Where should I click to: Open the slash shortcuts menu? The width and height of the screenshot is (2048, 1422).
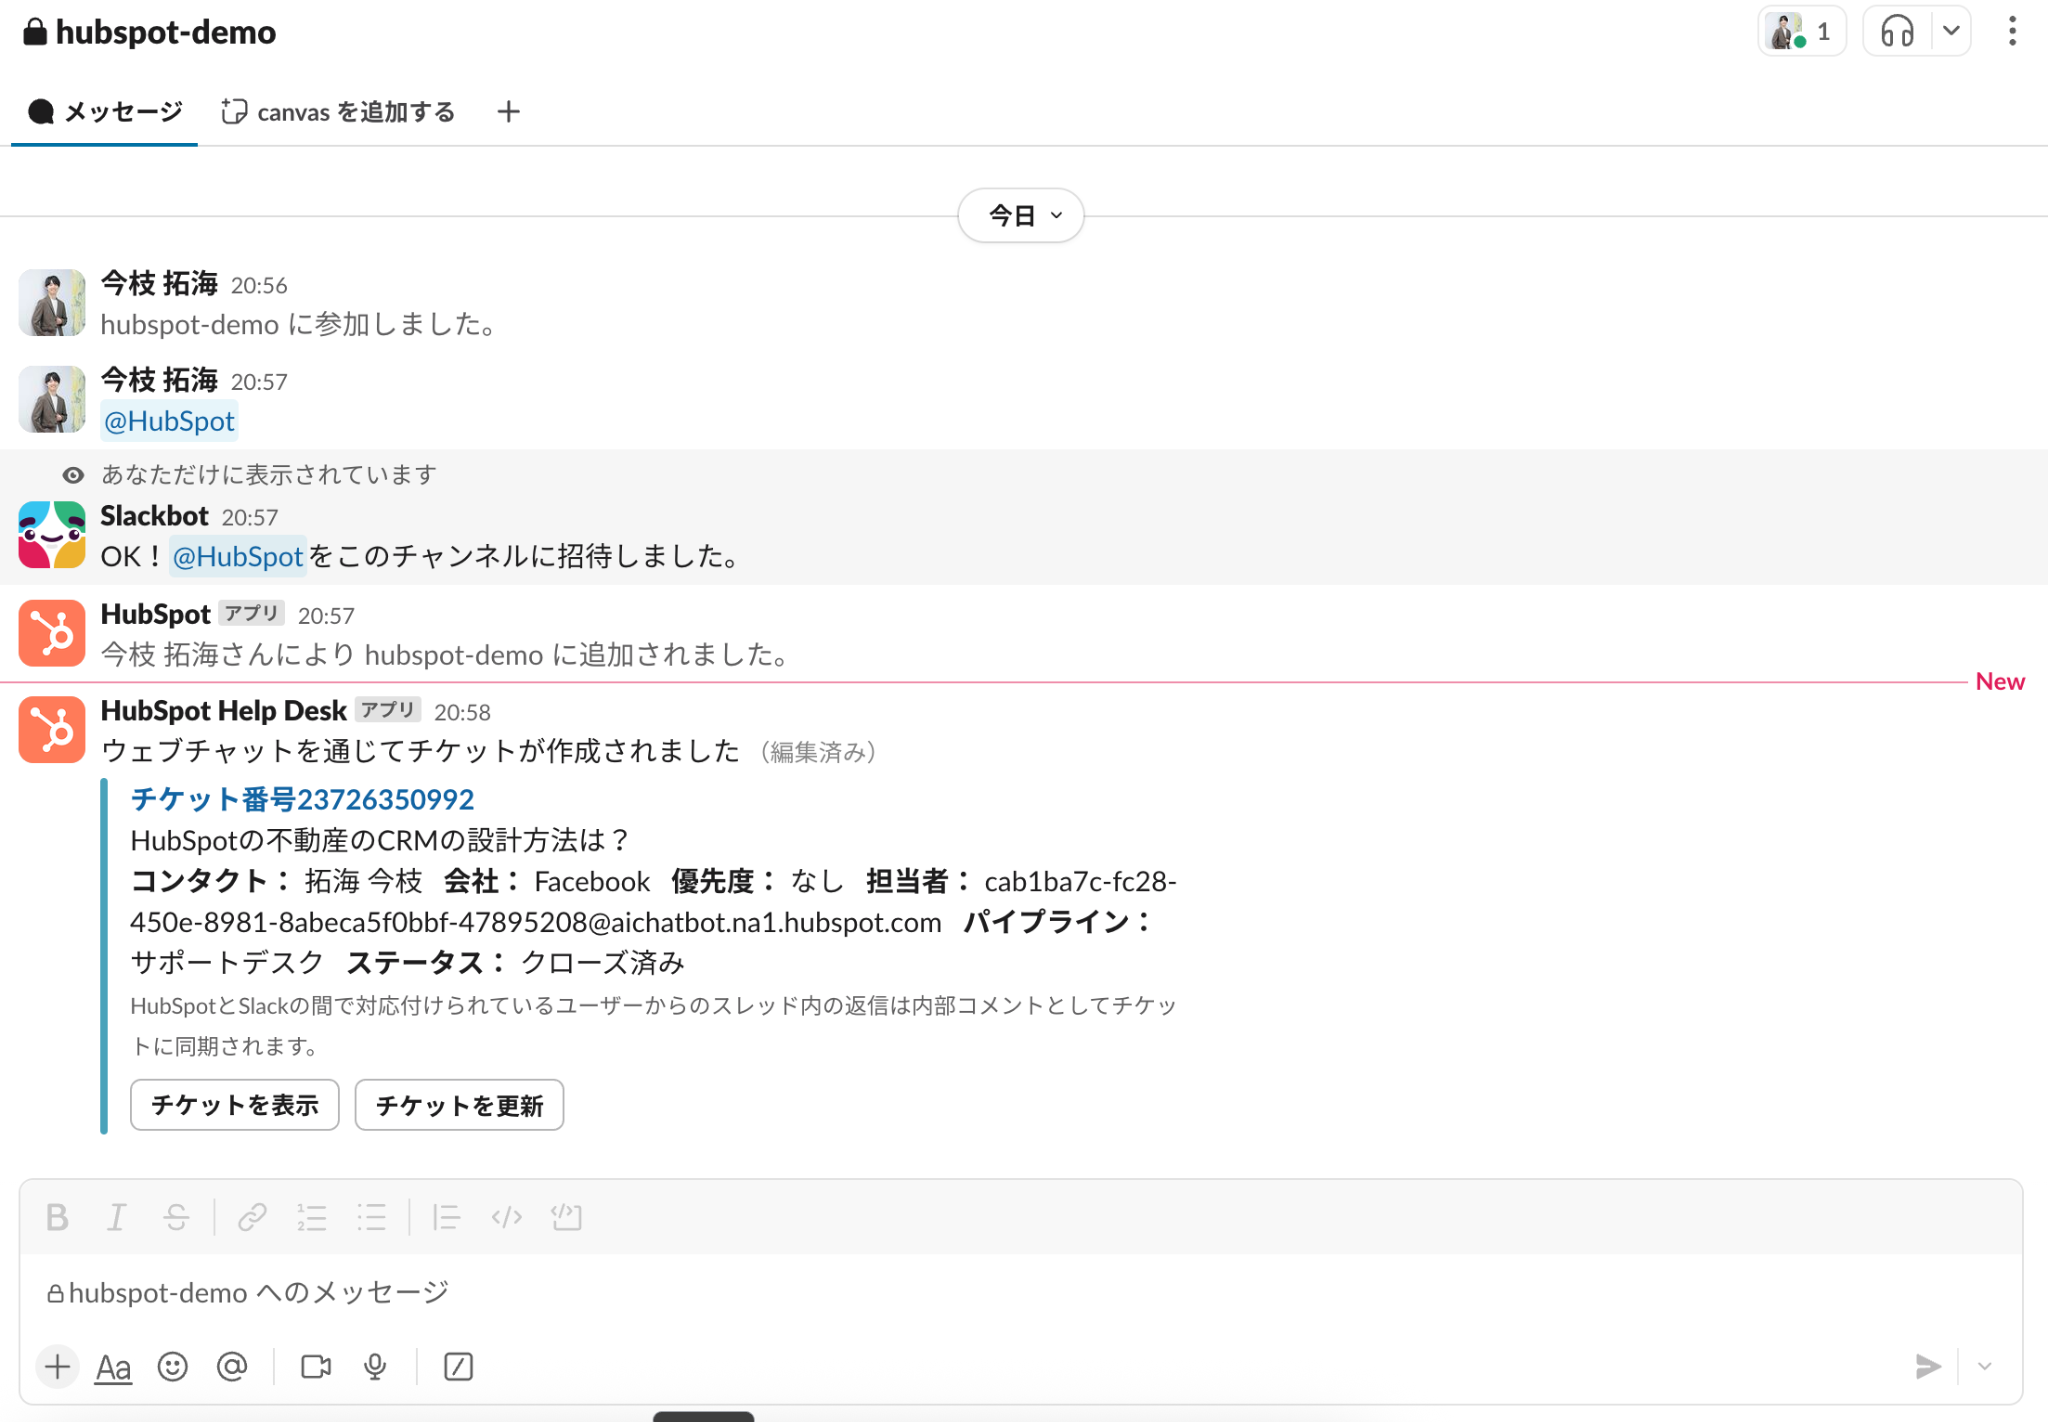(x=458, y=1366)
